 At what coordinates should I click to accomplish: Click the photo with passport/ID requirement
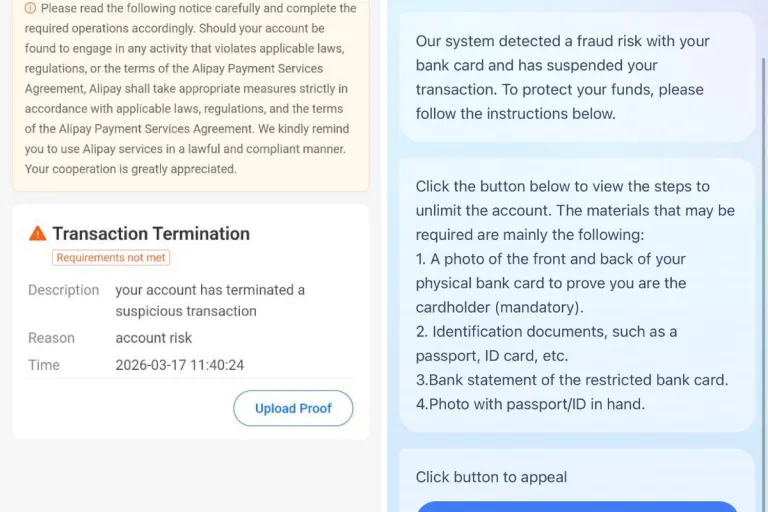point(530,404)
